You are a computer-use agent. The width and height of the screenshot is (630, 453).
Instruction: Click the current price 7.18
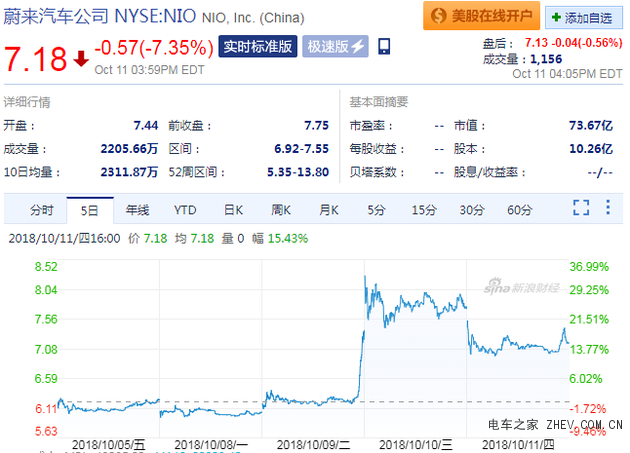click(35, 59)
